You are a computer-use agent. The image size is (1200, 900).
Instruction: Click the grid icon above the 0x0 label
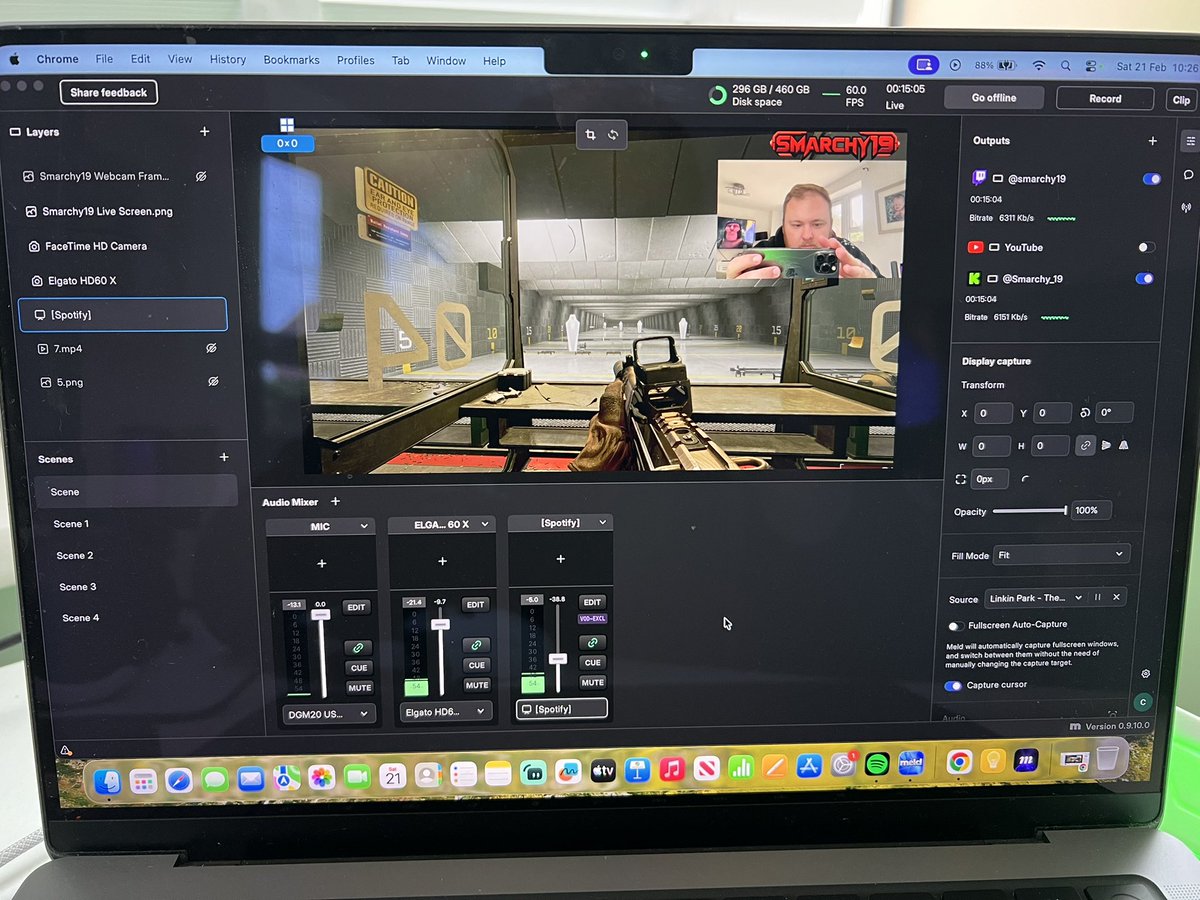(x=287, y=124)
